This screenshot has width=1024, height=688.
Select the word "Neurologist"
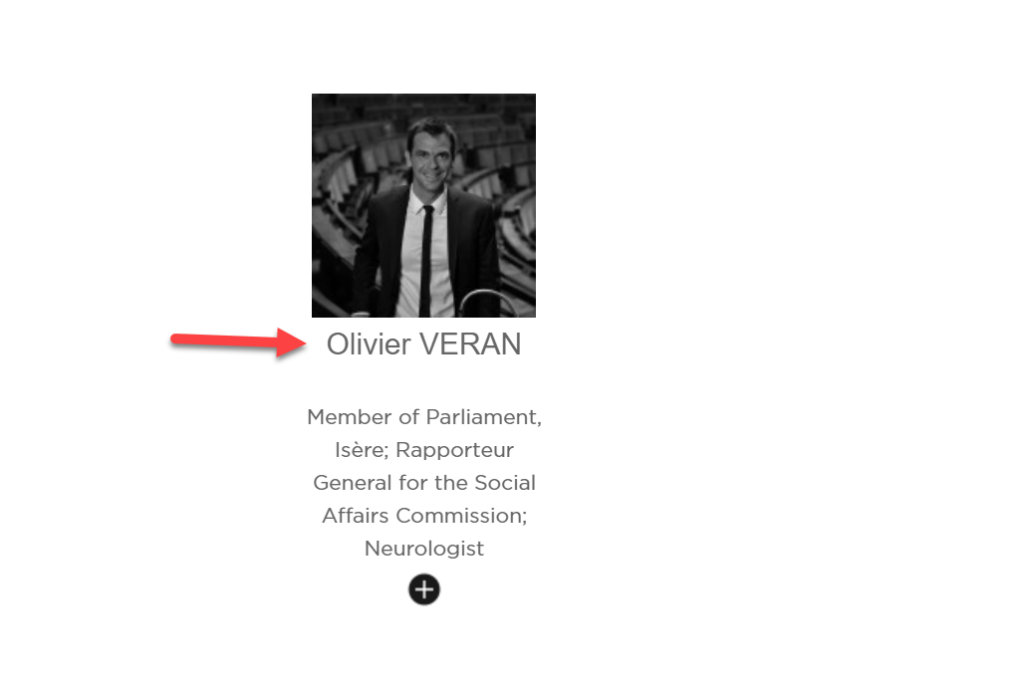tap(424, 548)
